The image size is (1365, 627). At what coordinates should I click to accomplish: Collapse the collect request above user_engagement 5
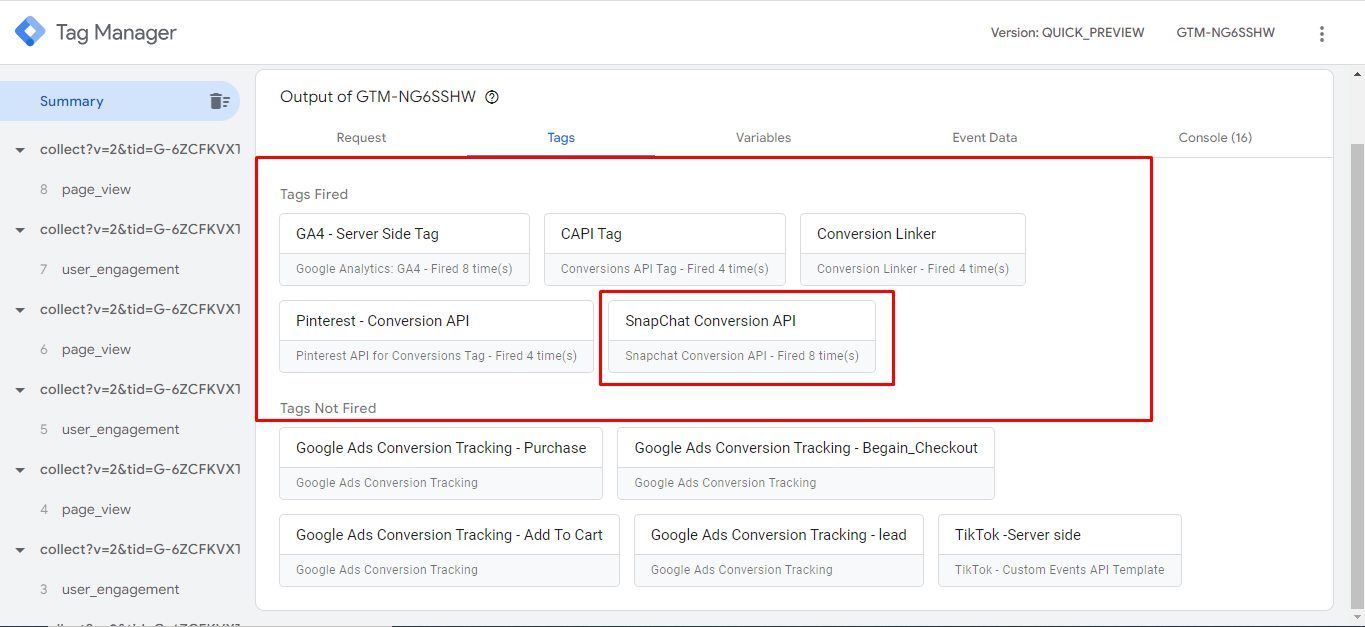coord(19,390)
